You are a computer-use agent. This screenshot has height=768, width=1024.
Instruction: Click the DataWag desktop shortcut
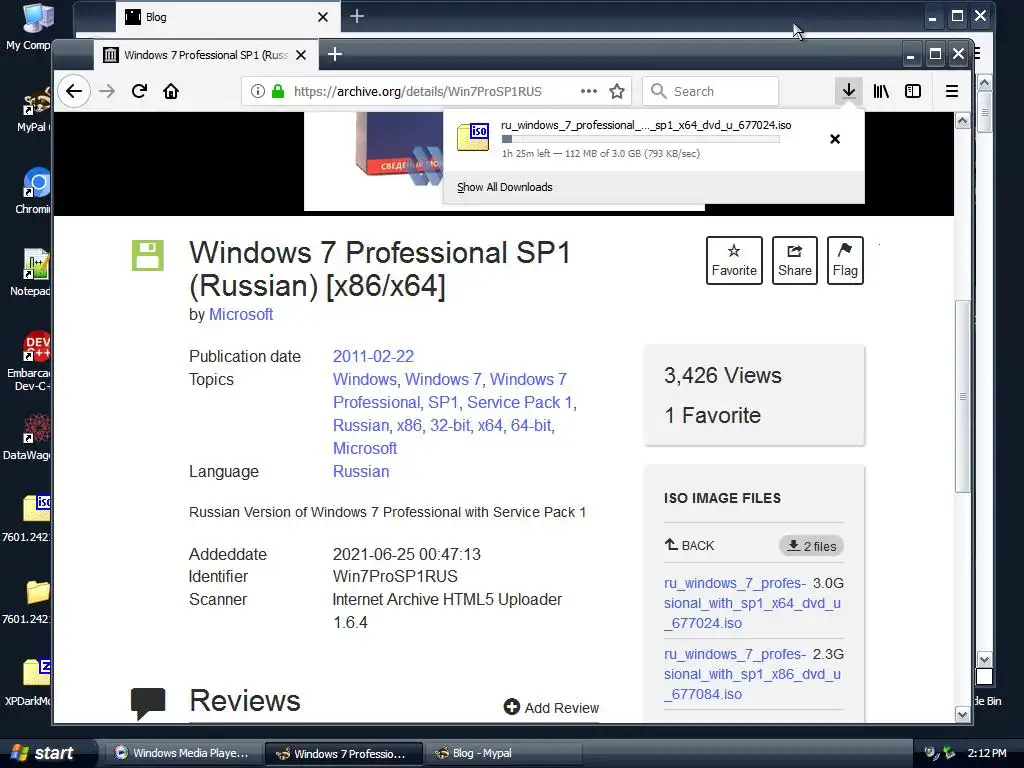(x=29, y=438)
